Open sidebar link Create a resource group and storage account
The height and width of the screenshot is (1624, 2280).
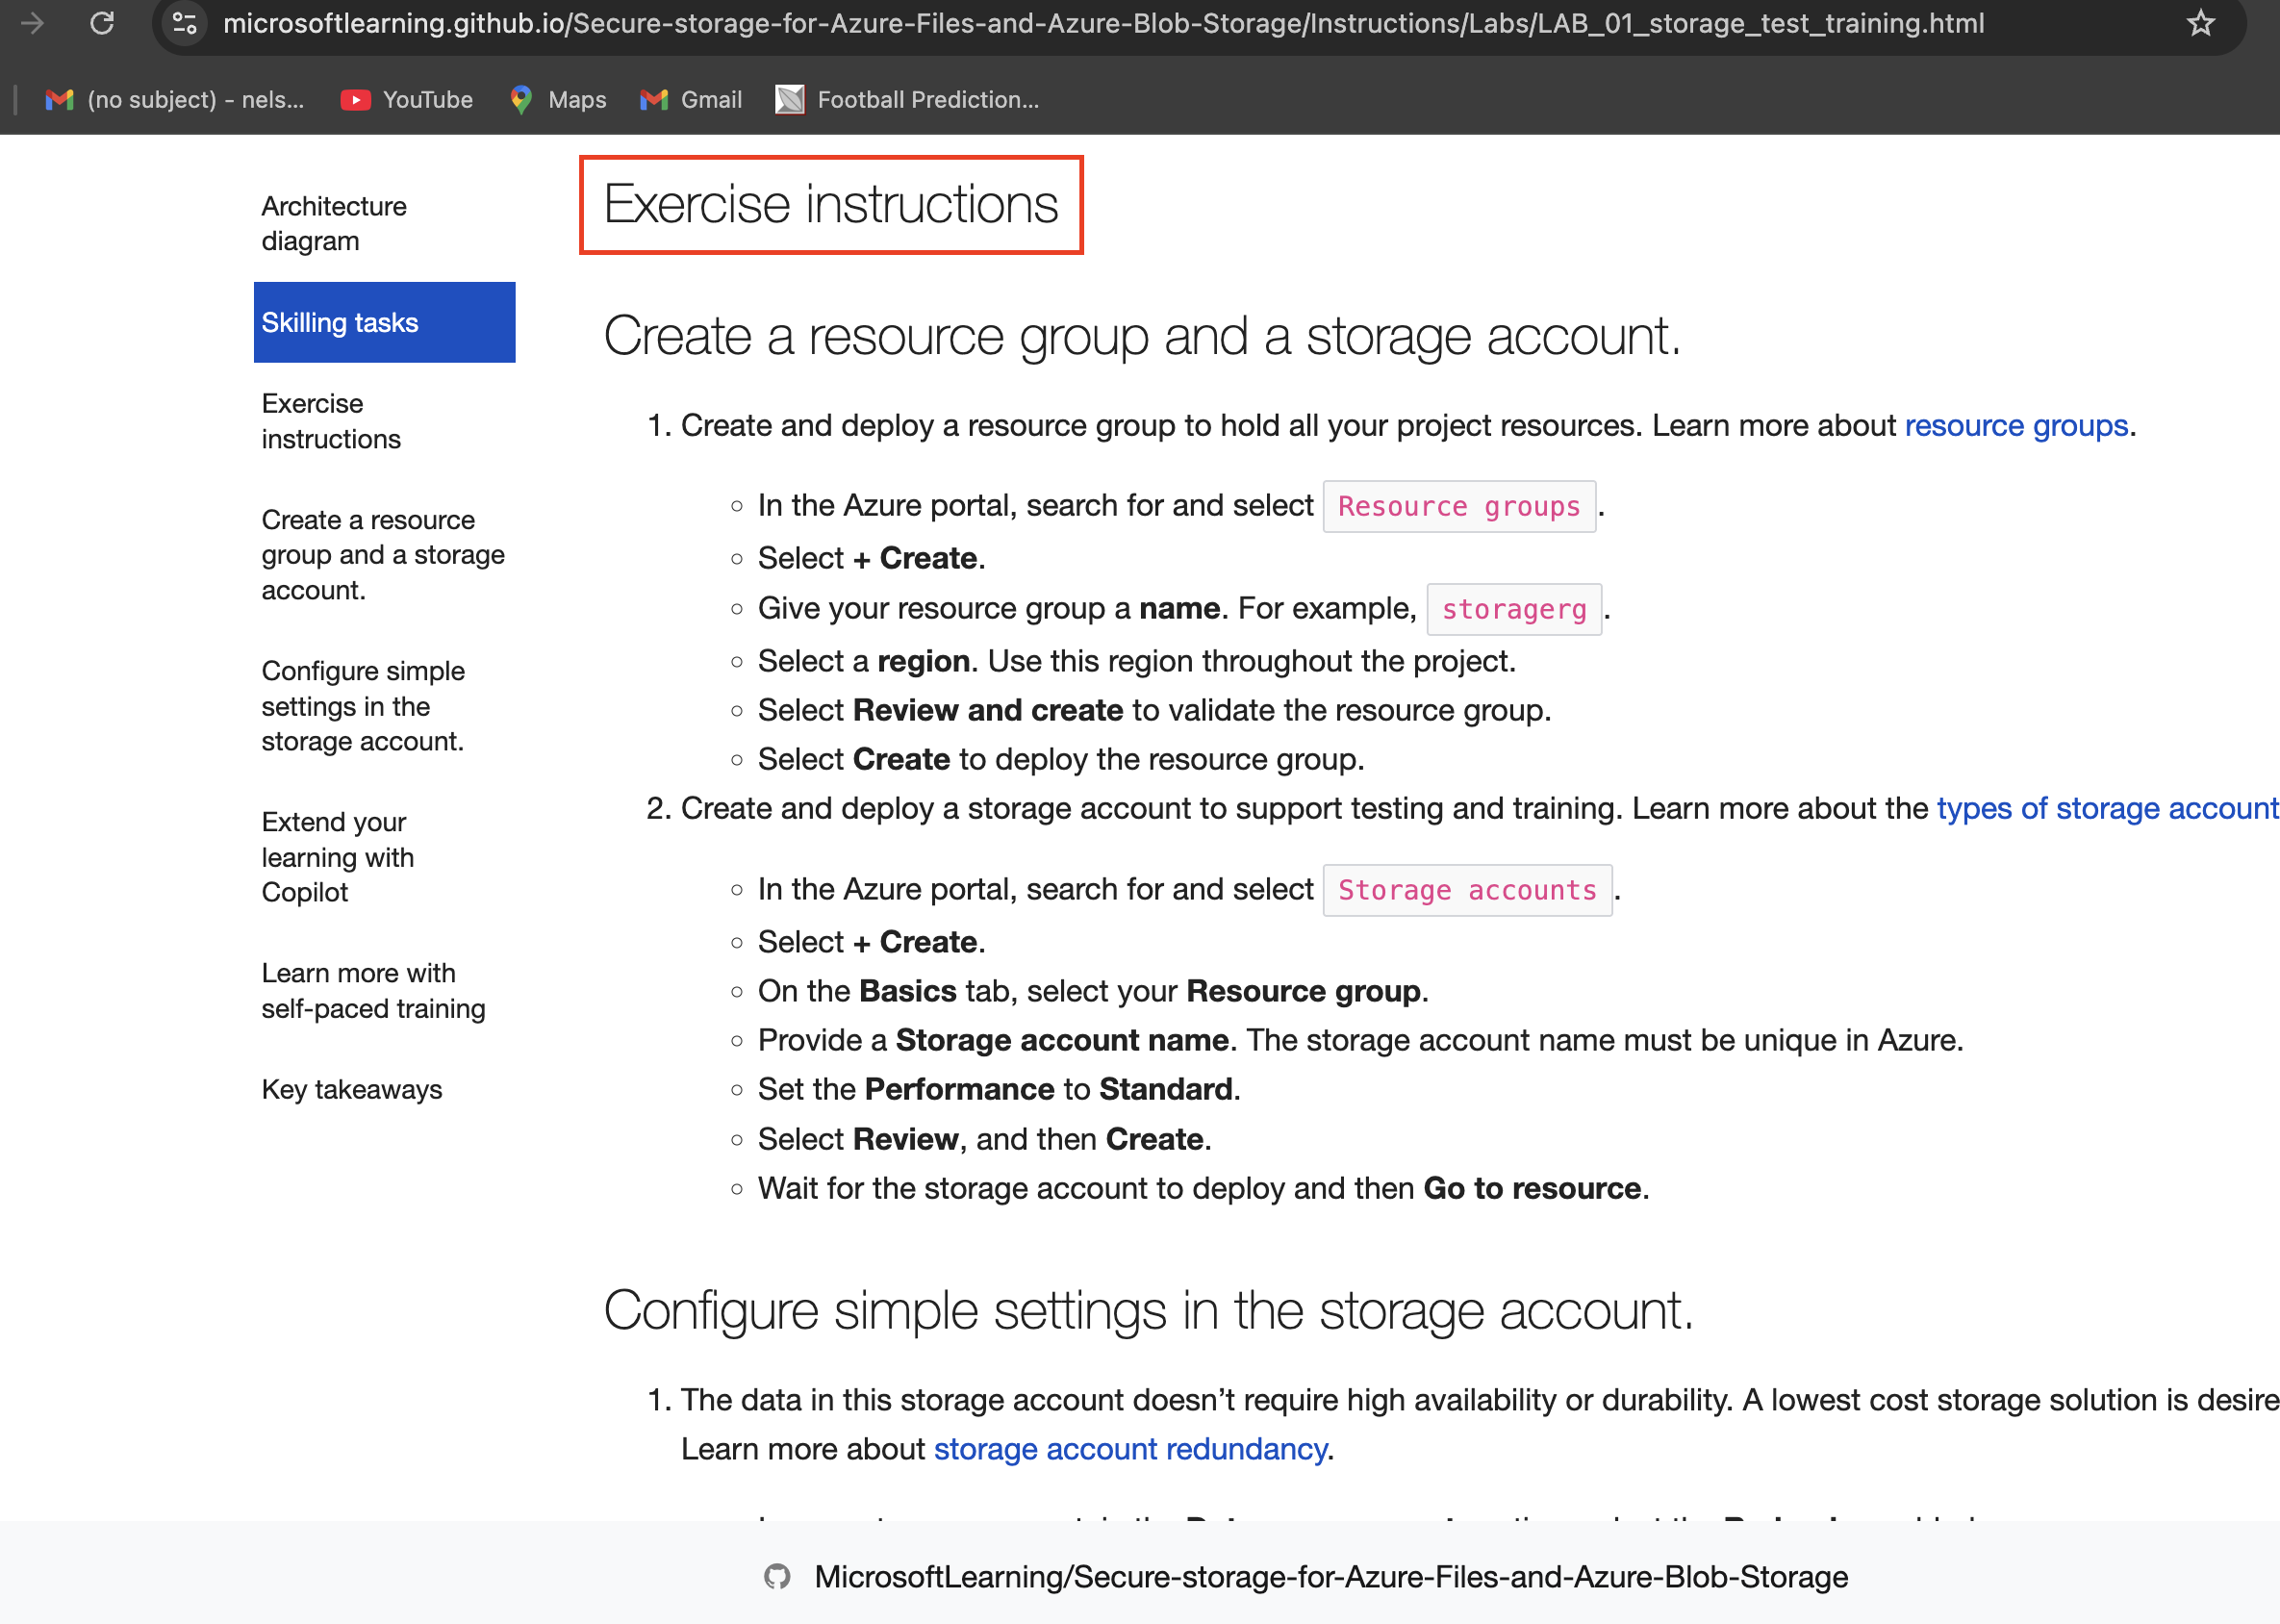click(383, 555)
